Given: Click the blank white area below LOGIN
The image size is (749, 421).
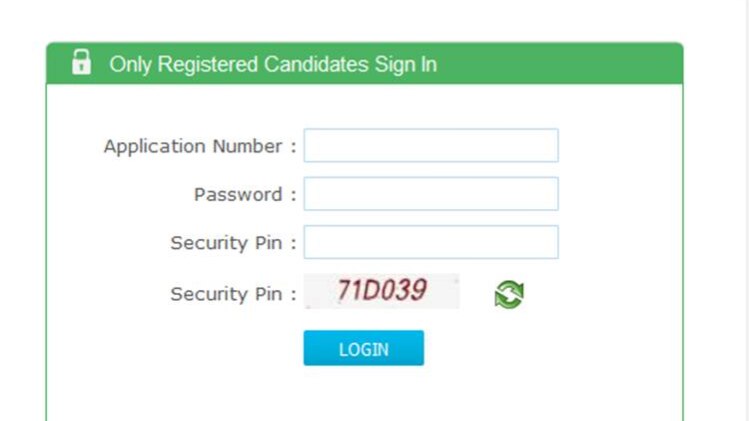Looking at the screenshot, I should pos(364,395).
